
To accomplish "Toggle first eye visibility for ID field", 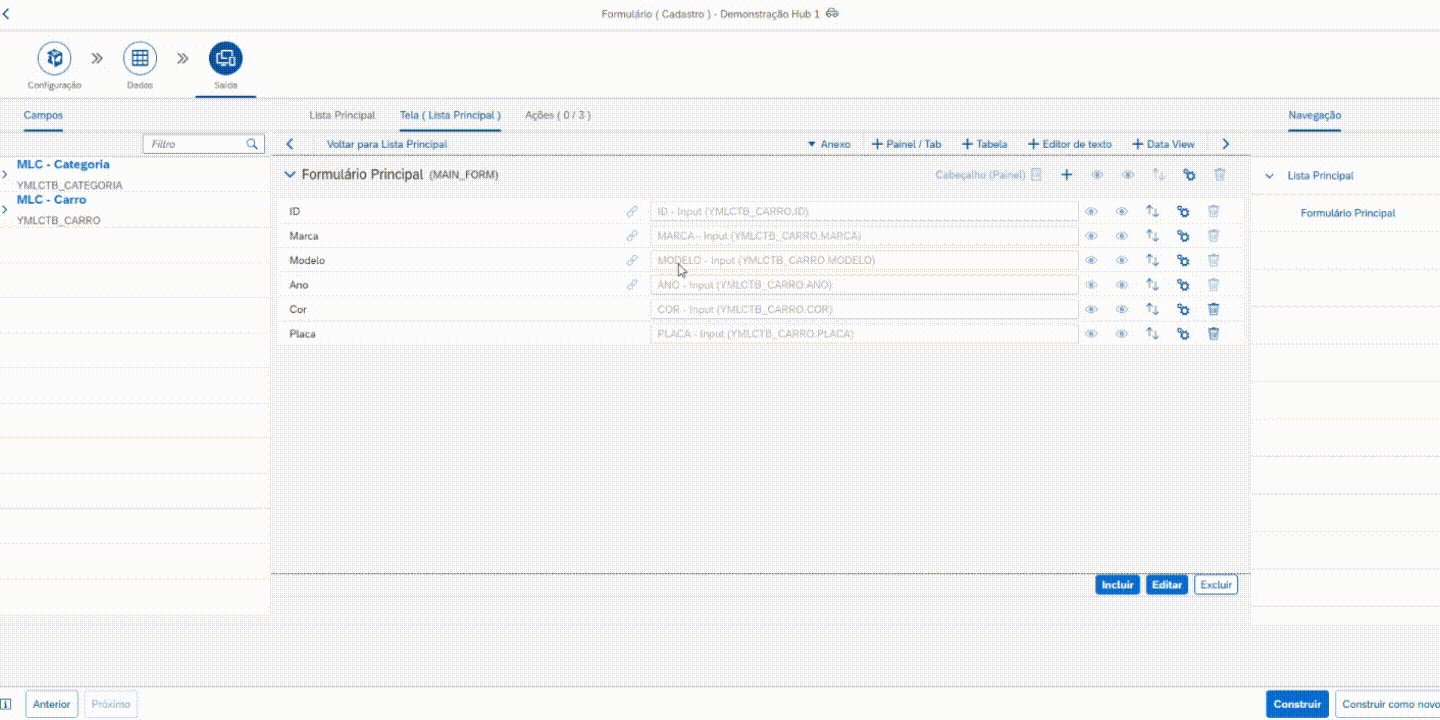I will point(1092,212).
